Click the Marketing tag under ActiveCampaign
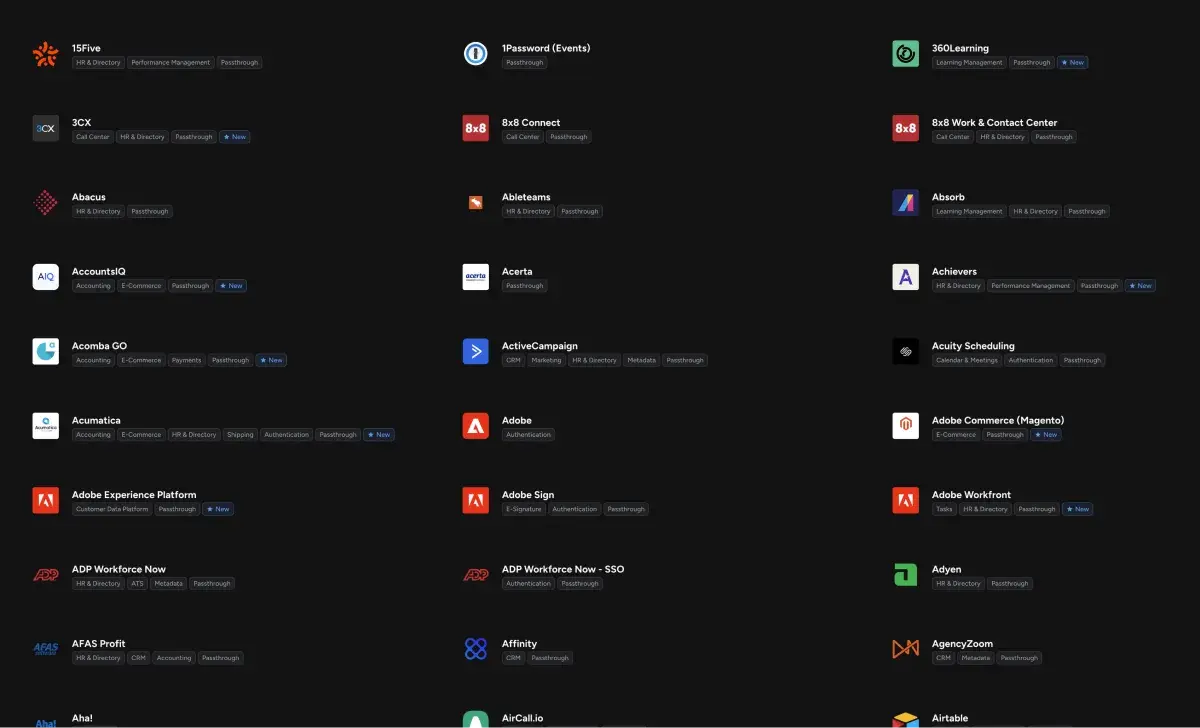1200x728 pixels. coord(547,360)
